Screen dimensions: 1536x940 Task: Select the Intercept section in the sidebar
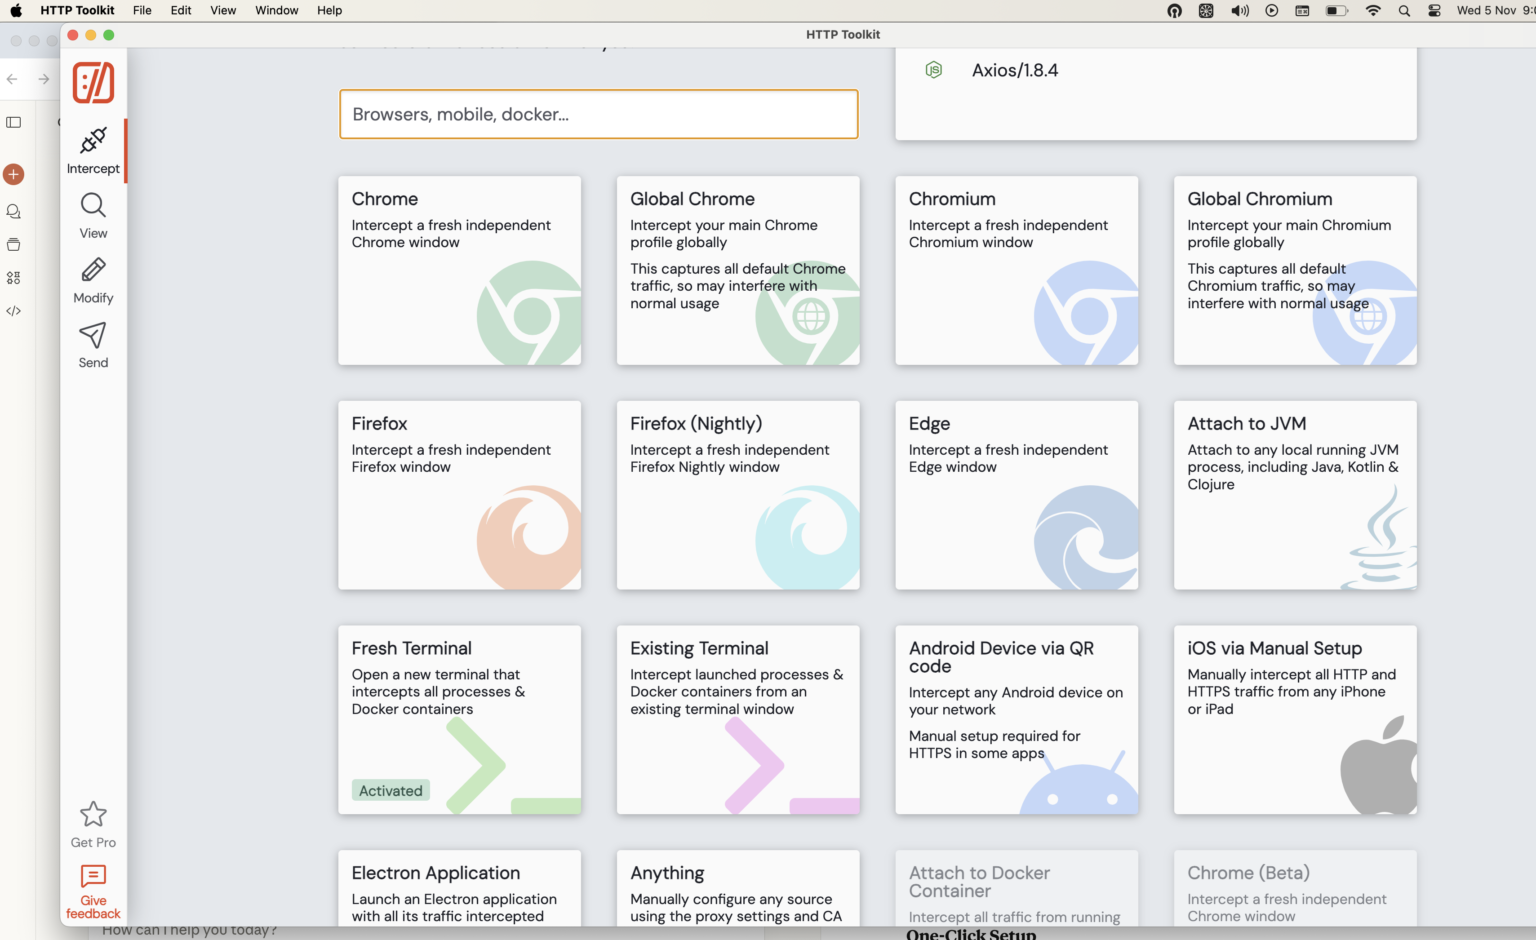tap(92, 150)
